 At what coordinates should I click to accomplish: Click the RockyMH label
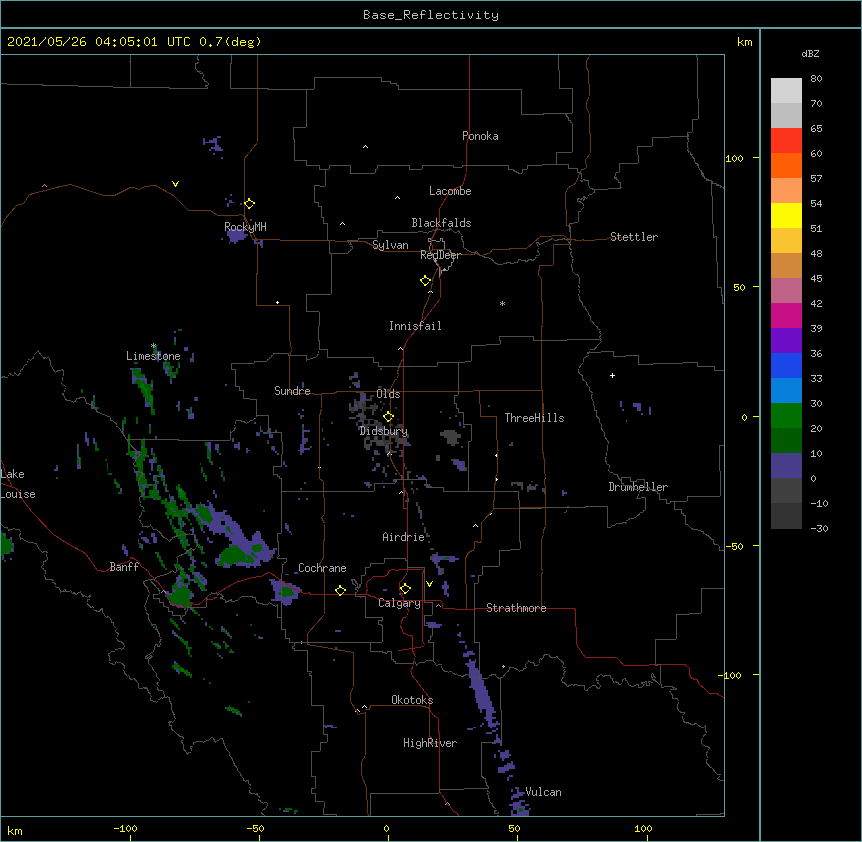(x=245, y=227)
